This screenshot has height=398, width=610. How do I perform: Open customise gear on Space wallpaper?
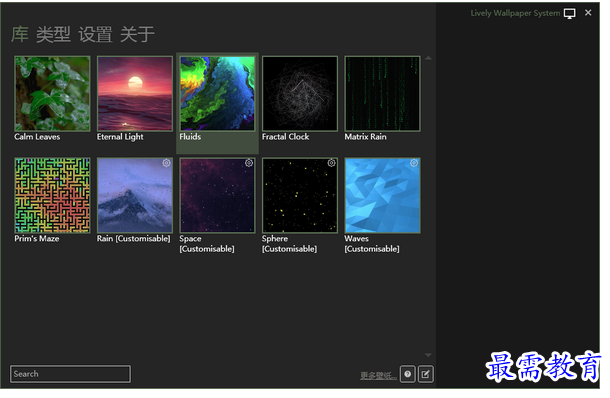tap(249, 163)
